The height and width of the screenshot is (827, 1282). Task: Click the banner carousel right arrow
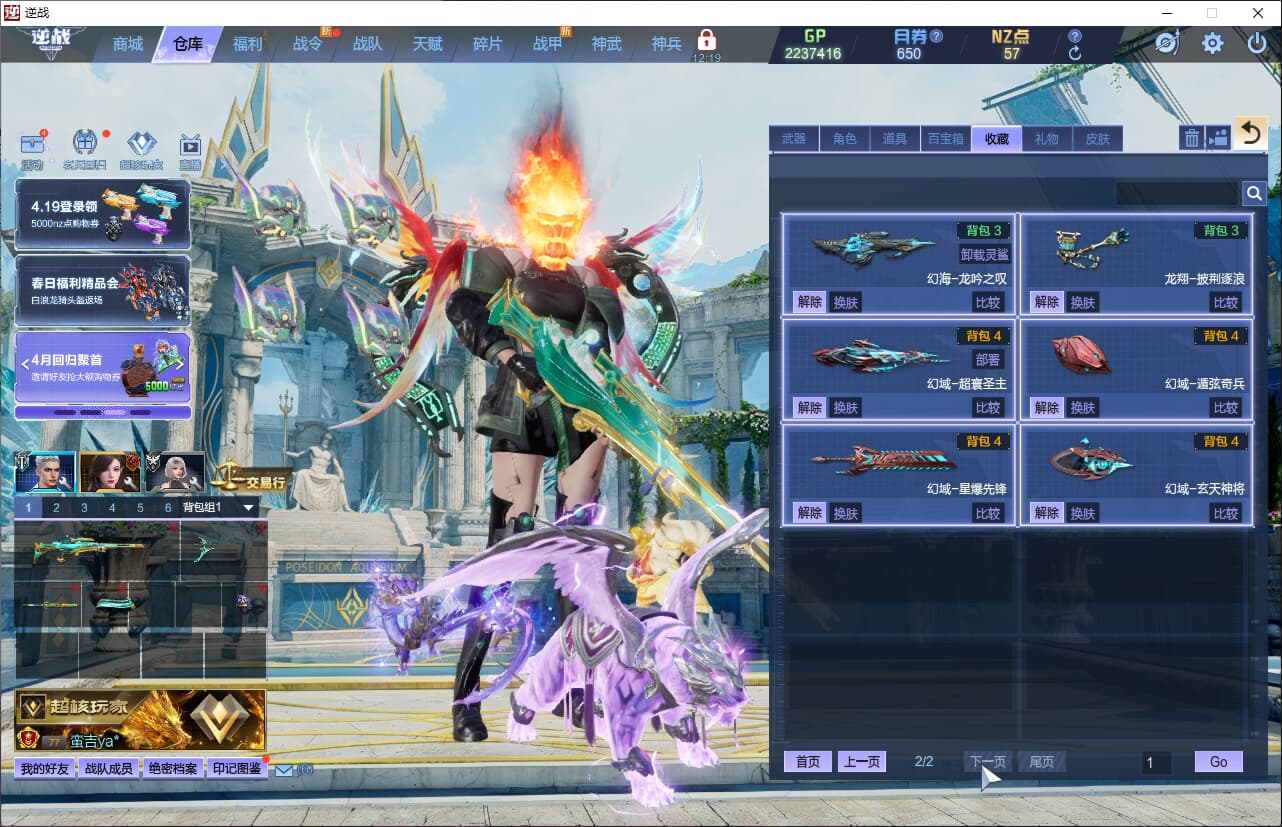coord(181,365)
